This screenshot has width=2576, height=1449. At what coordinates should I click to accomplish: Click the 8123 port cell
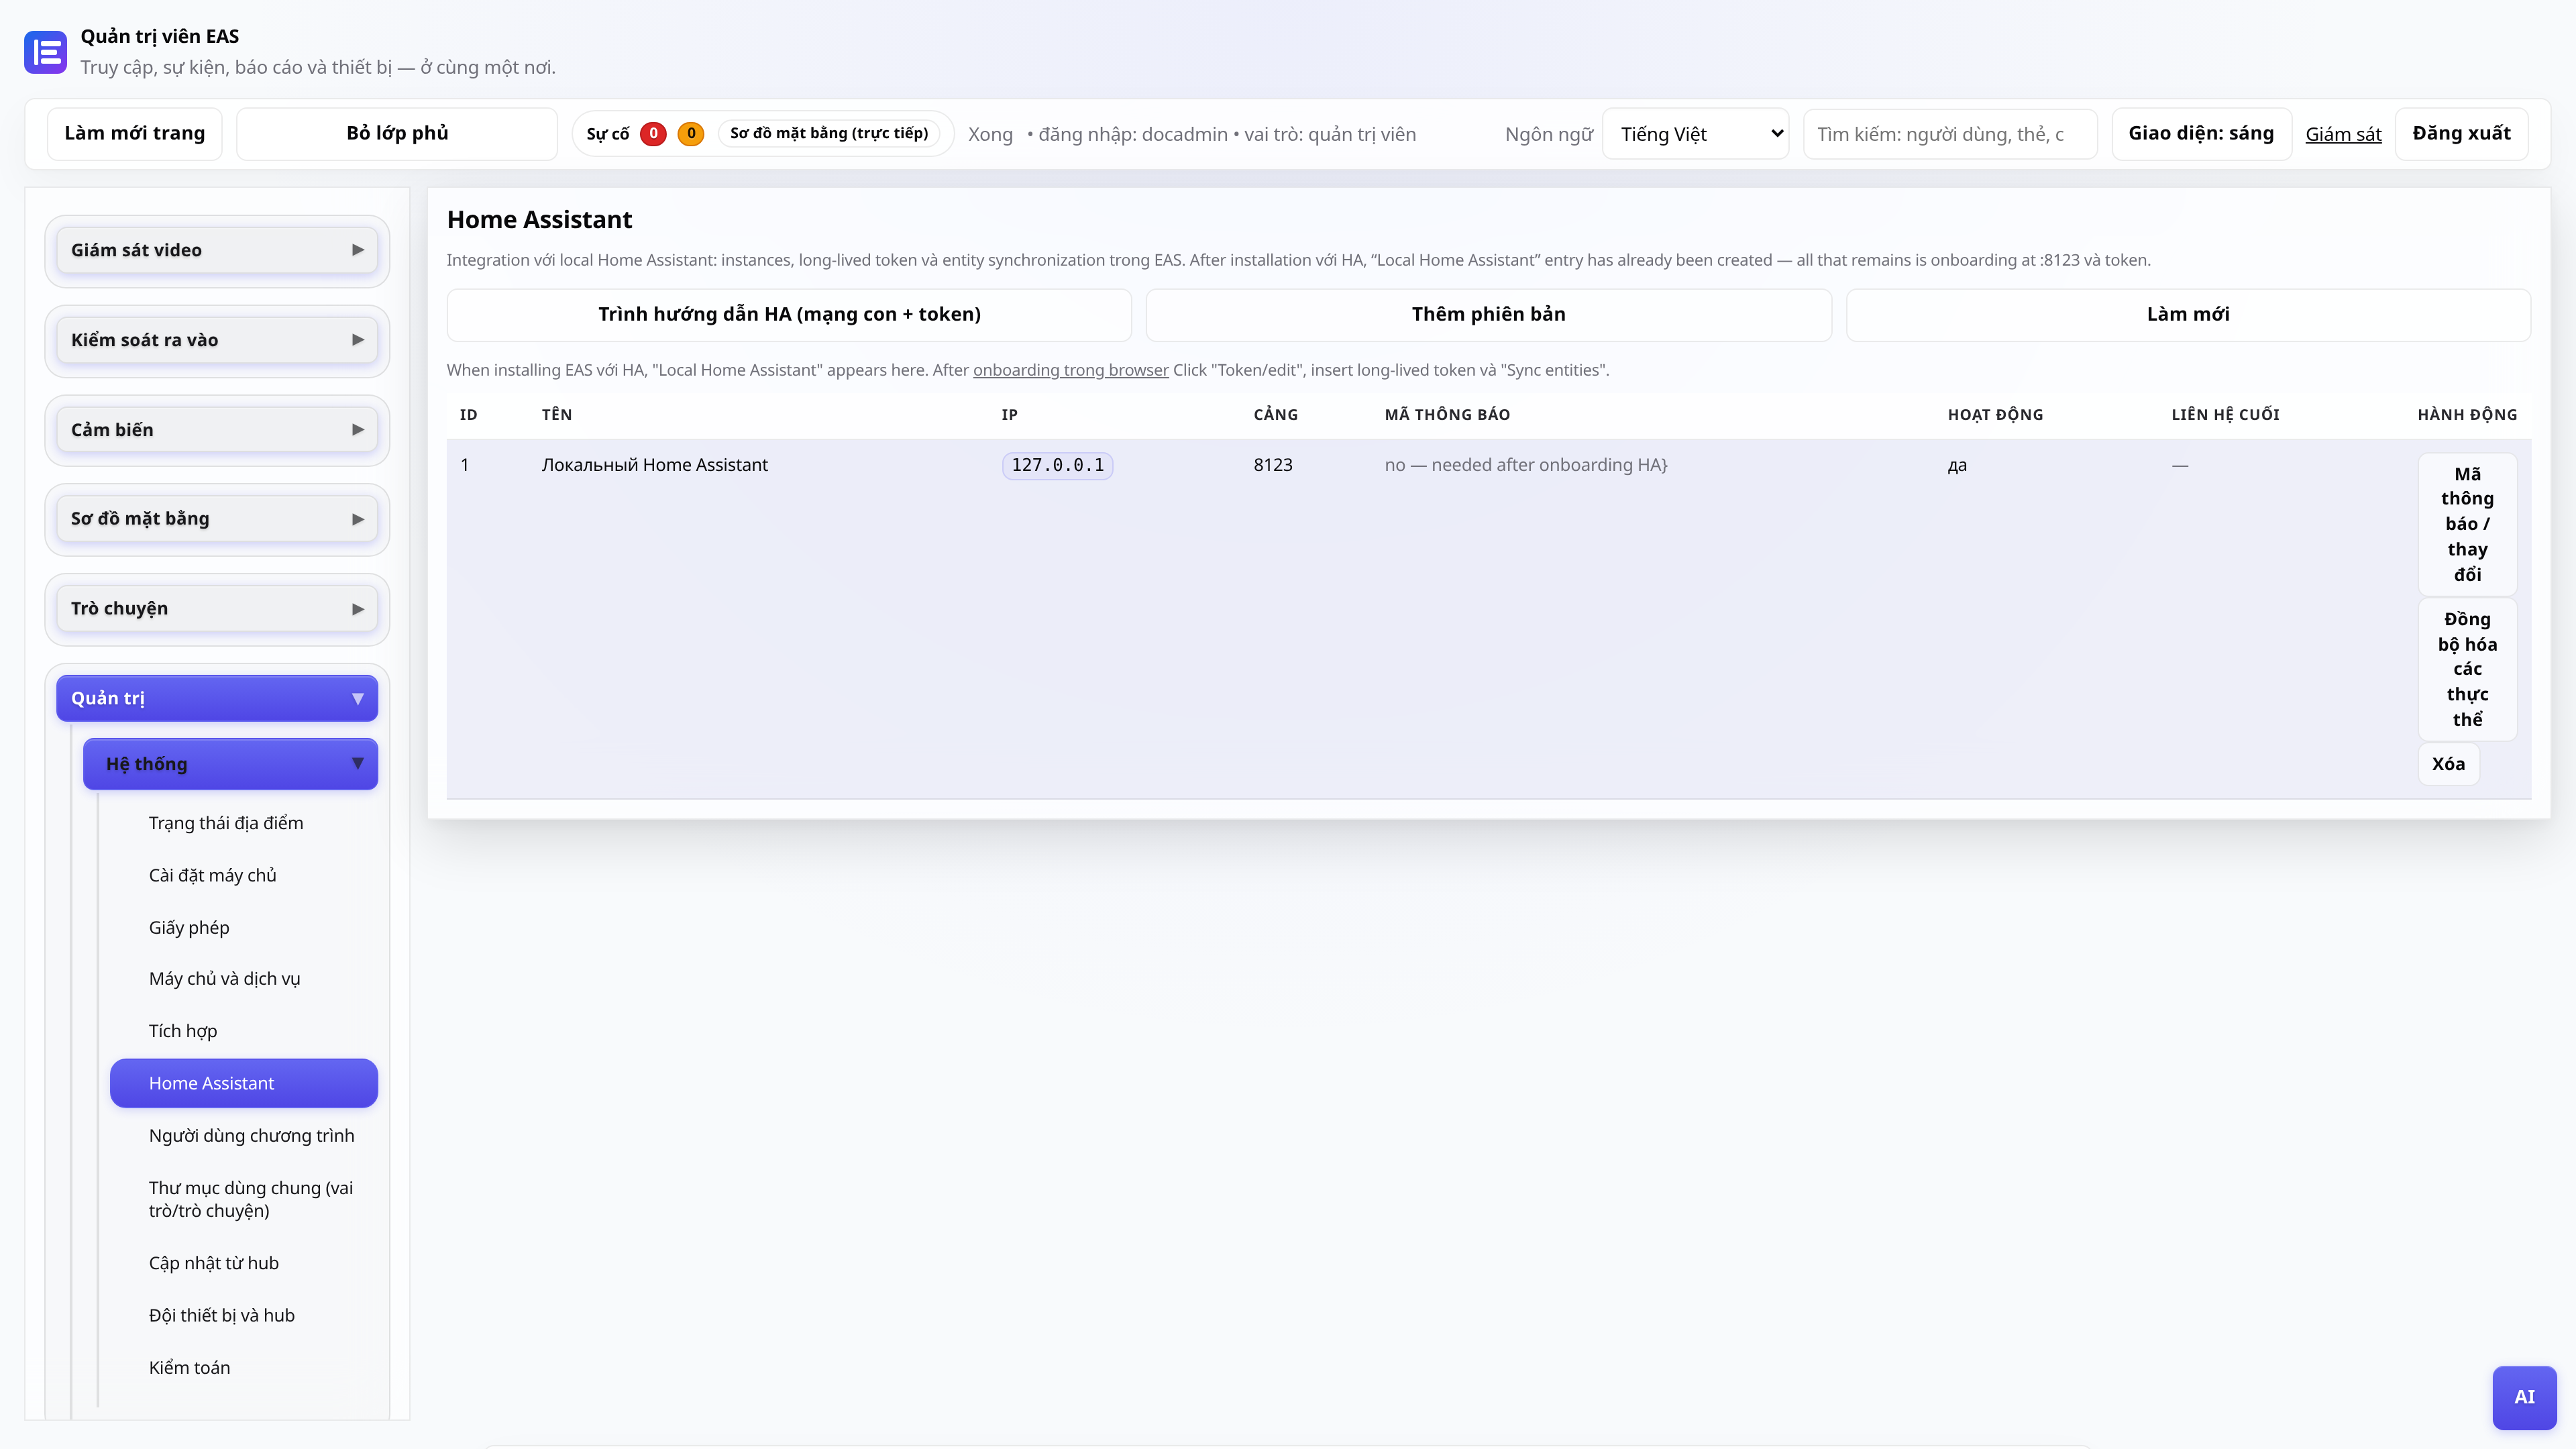point(1272,465)
